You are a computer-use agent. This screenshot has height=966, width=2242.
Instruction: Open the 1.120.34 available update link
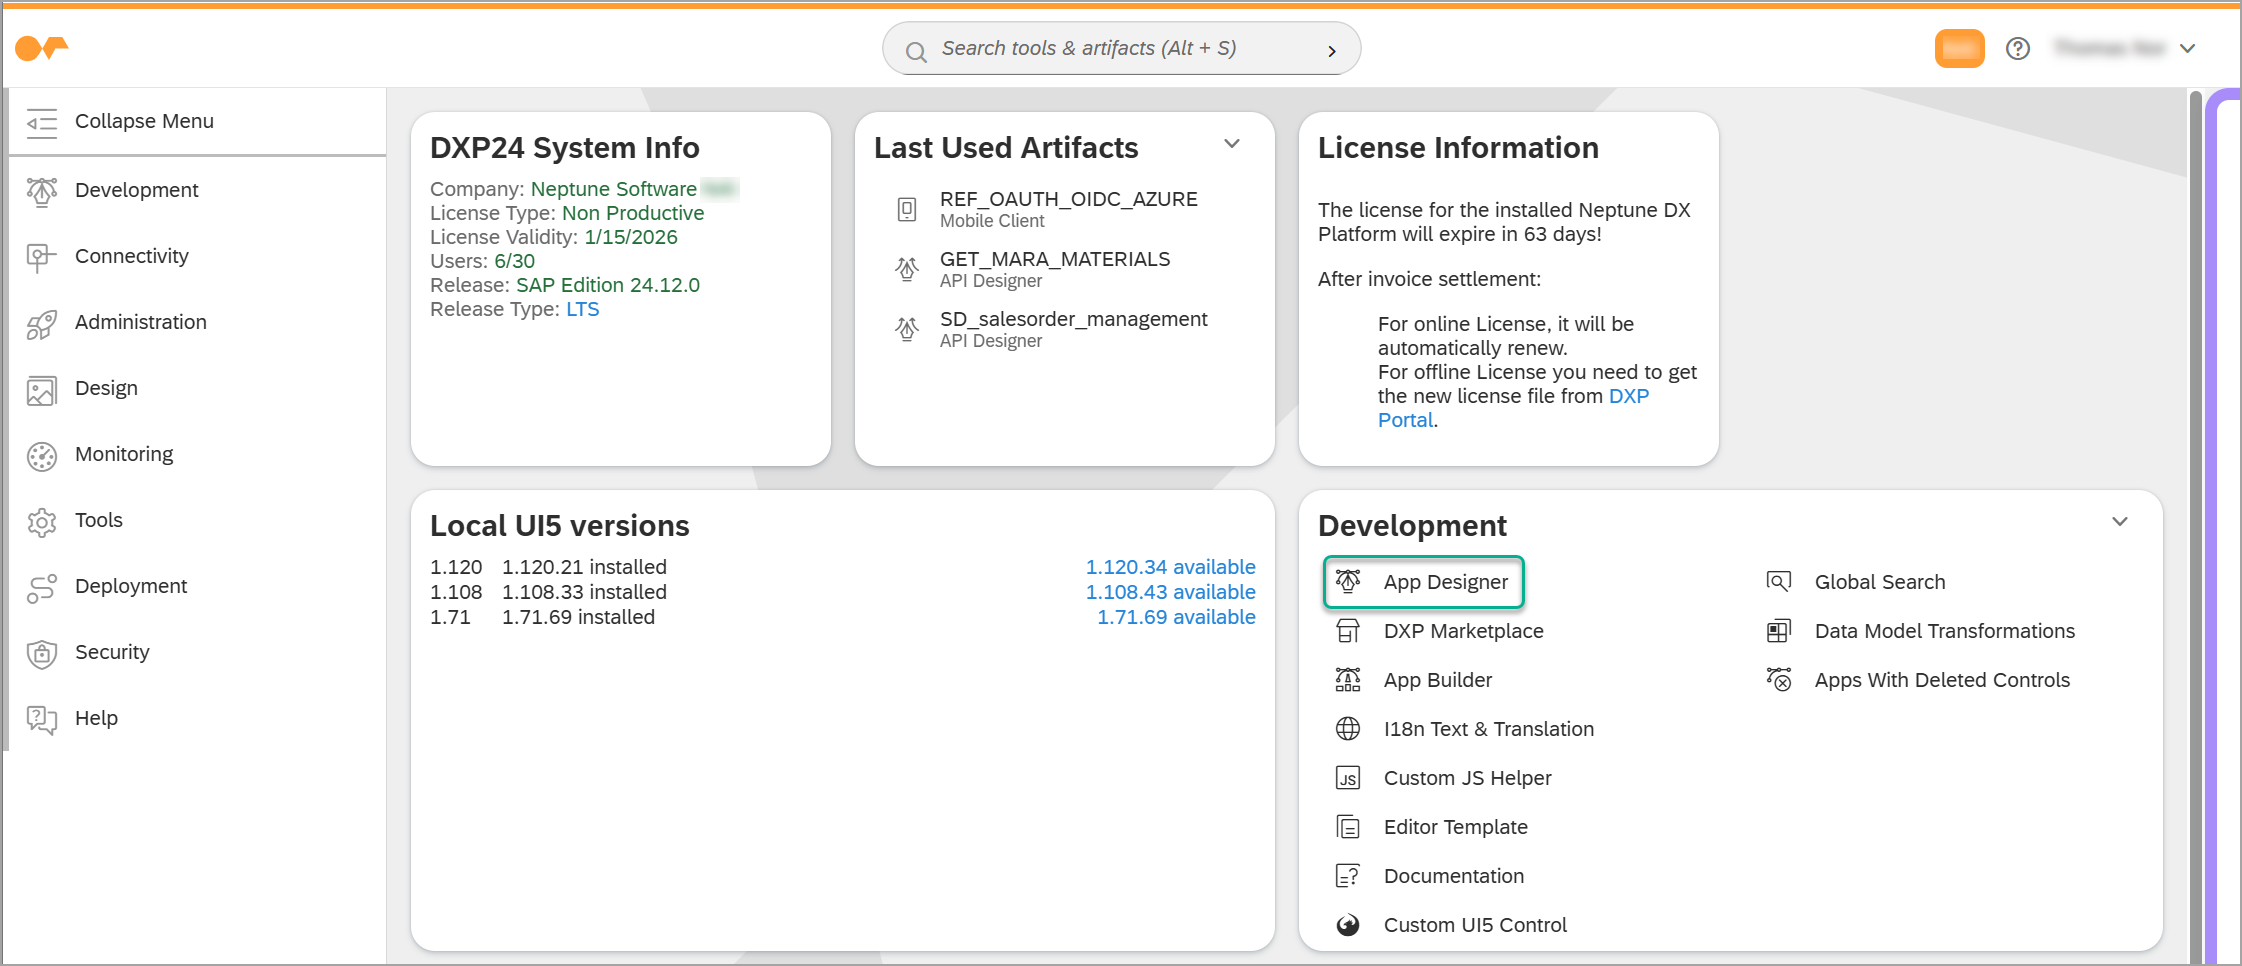click(1170, 566)
